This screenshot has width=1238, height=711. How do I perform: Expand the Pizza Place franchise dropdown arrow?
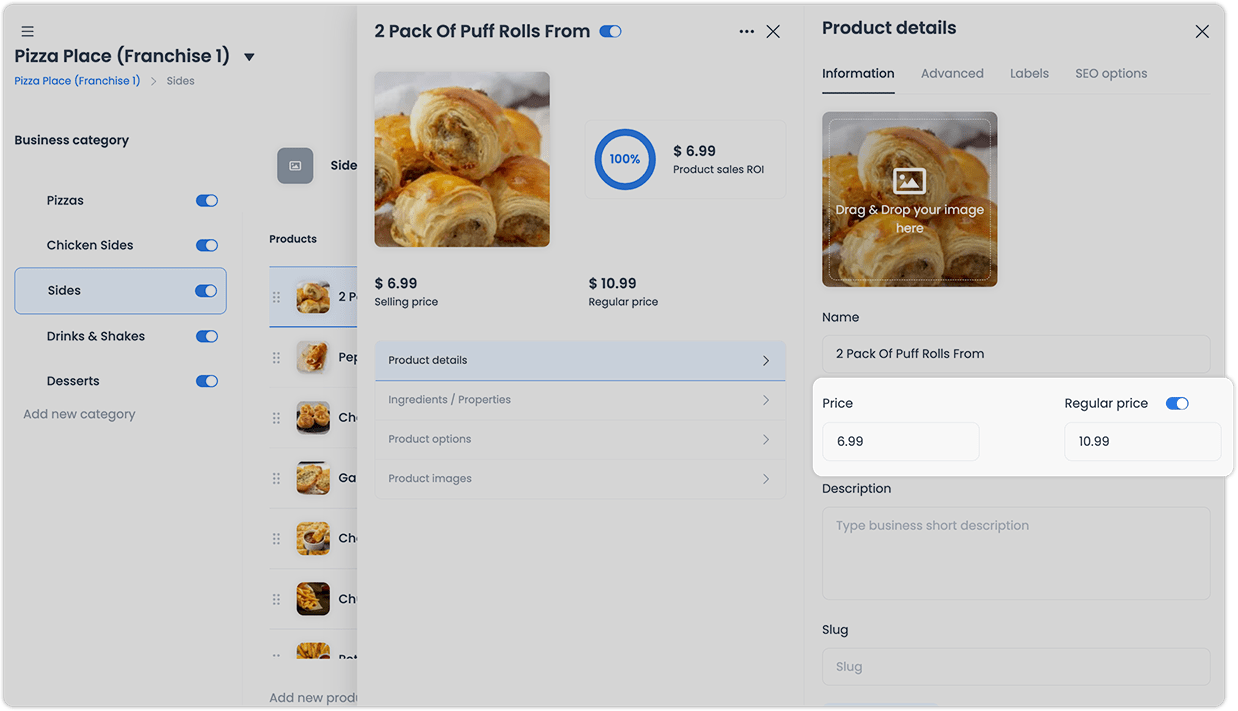pos(249,57)
